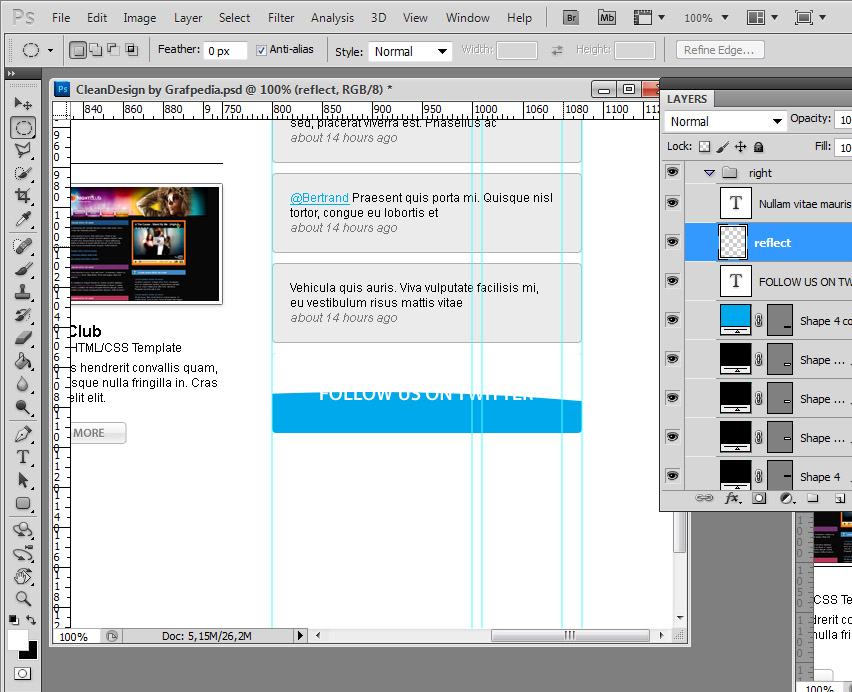
Task: Select the Paint Bucket tool
Action: click(x=23, y=361)
